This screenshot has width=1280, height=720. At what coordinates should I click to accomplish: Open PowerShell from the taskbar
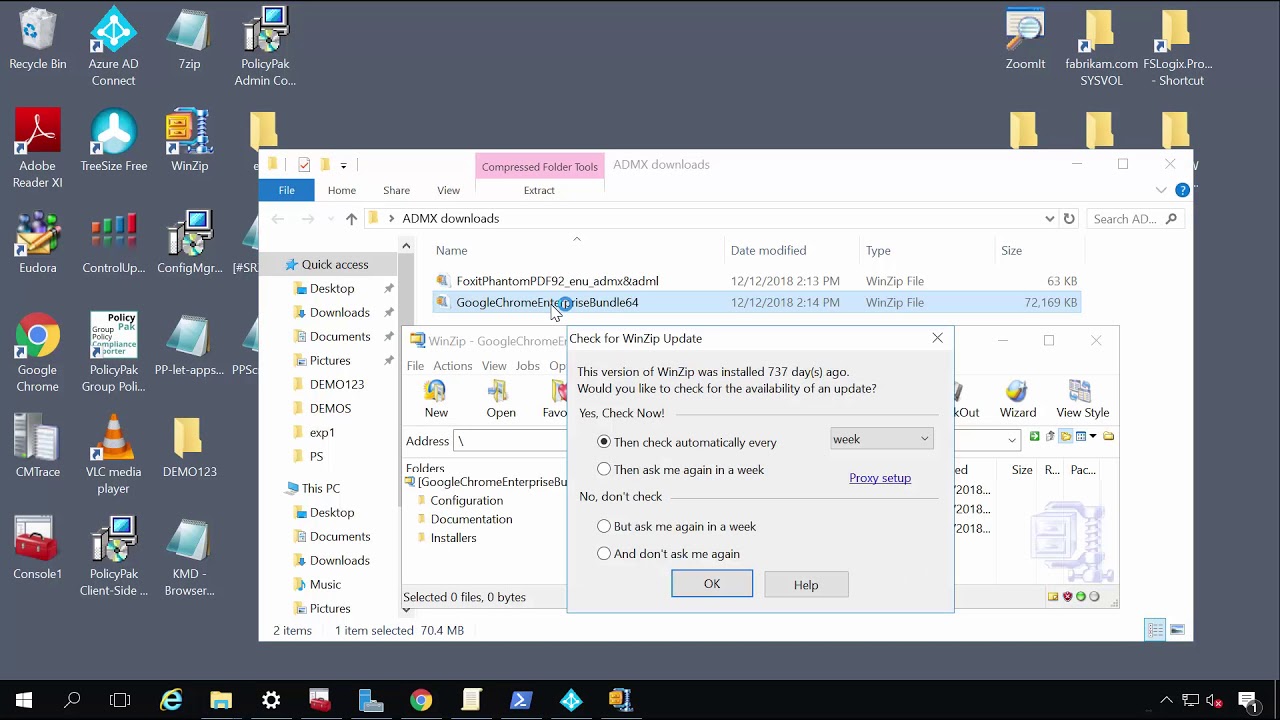521,700
